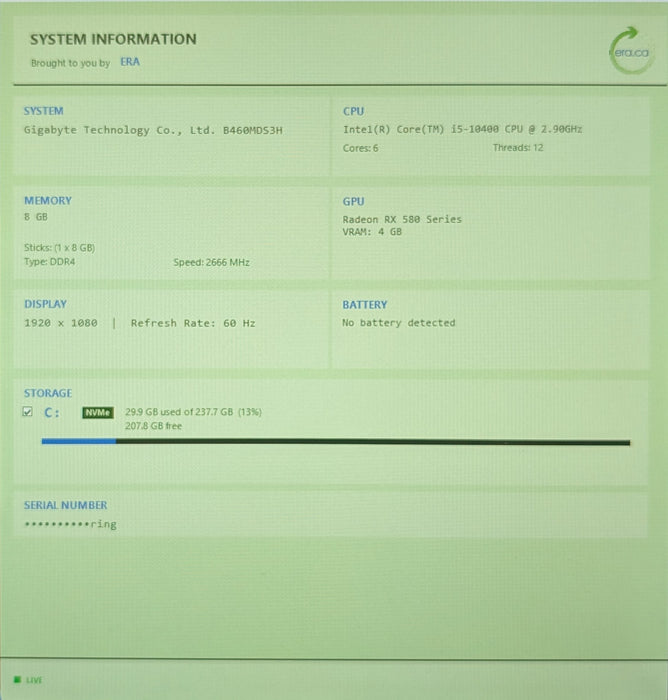Click the NVMe drive type badge
Screen dimensions: 668x700
(98, 412)
